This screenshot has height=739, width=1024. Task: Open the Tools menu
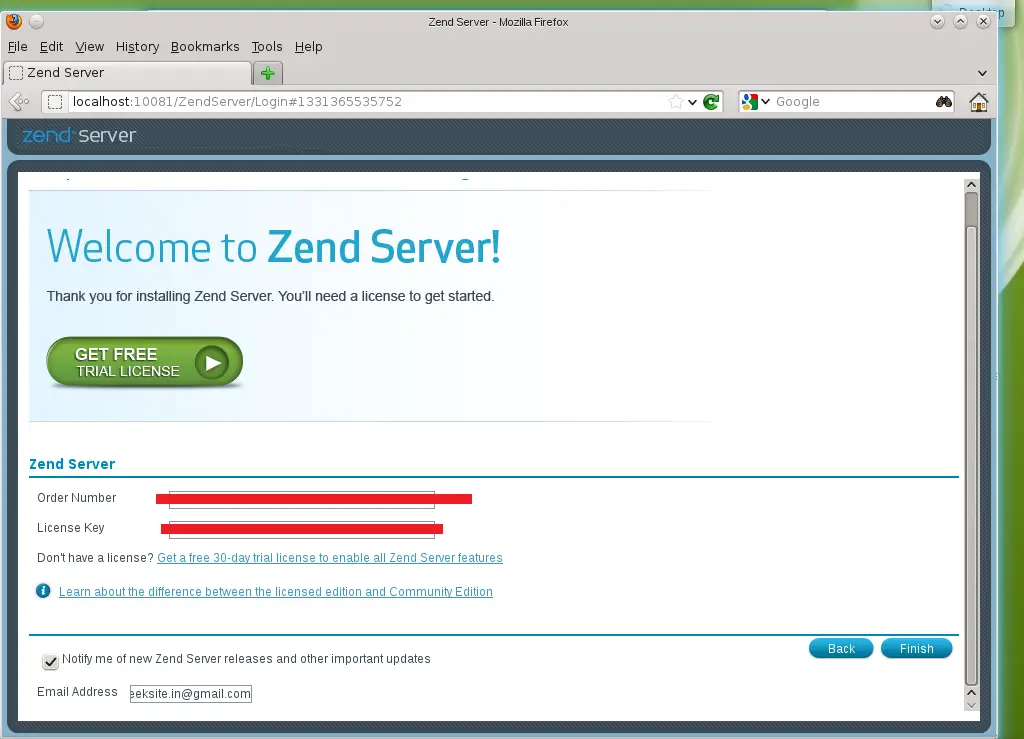(267, 46)
